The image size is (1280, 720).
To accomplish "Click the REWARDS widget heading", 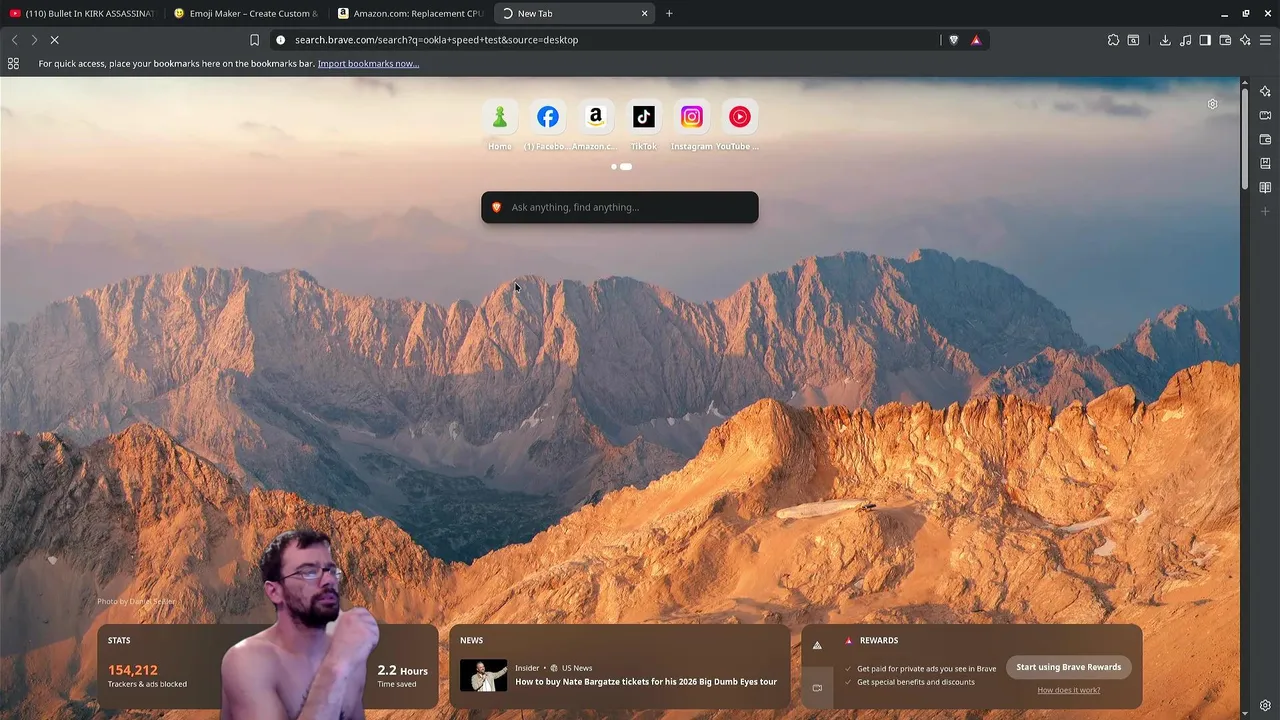I will coord(879,640).
